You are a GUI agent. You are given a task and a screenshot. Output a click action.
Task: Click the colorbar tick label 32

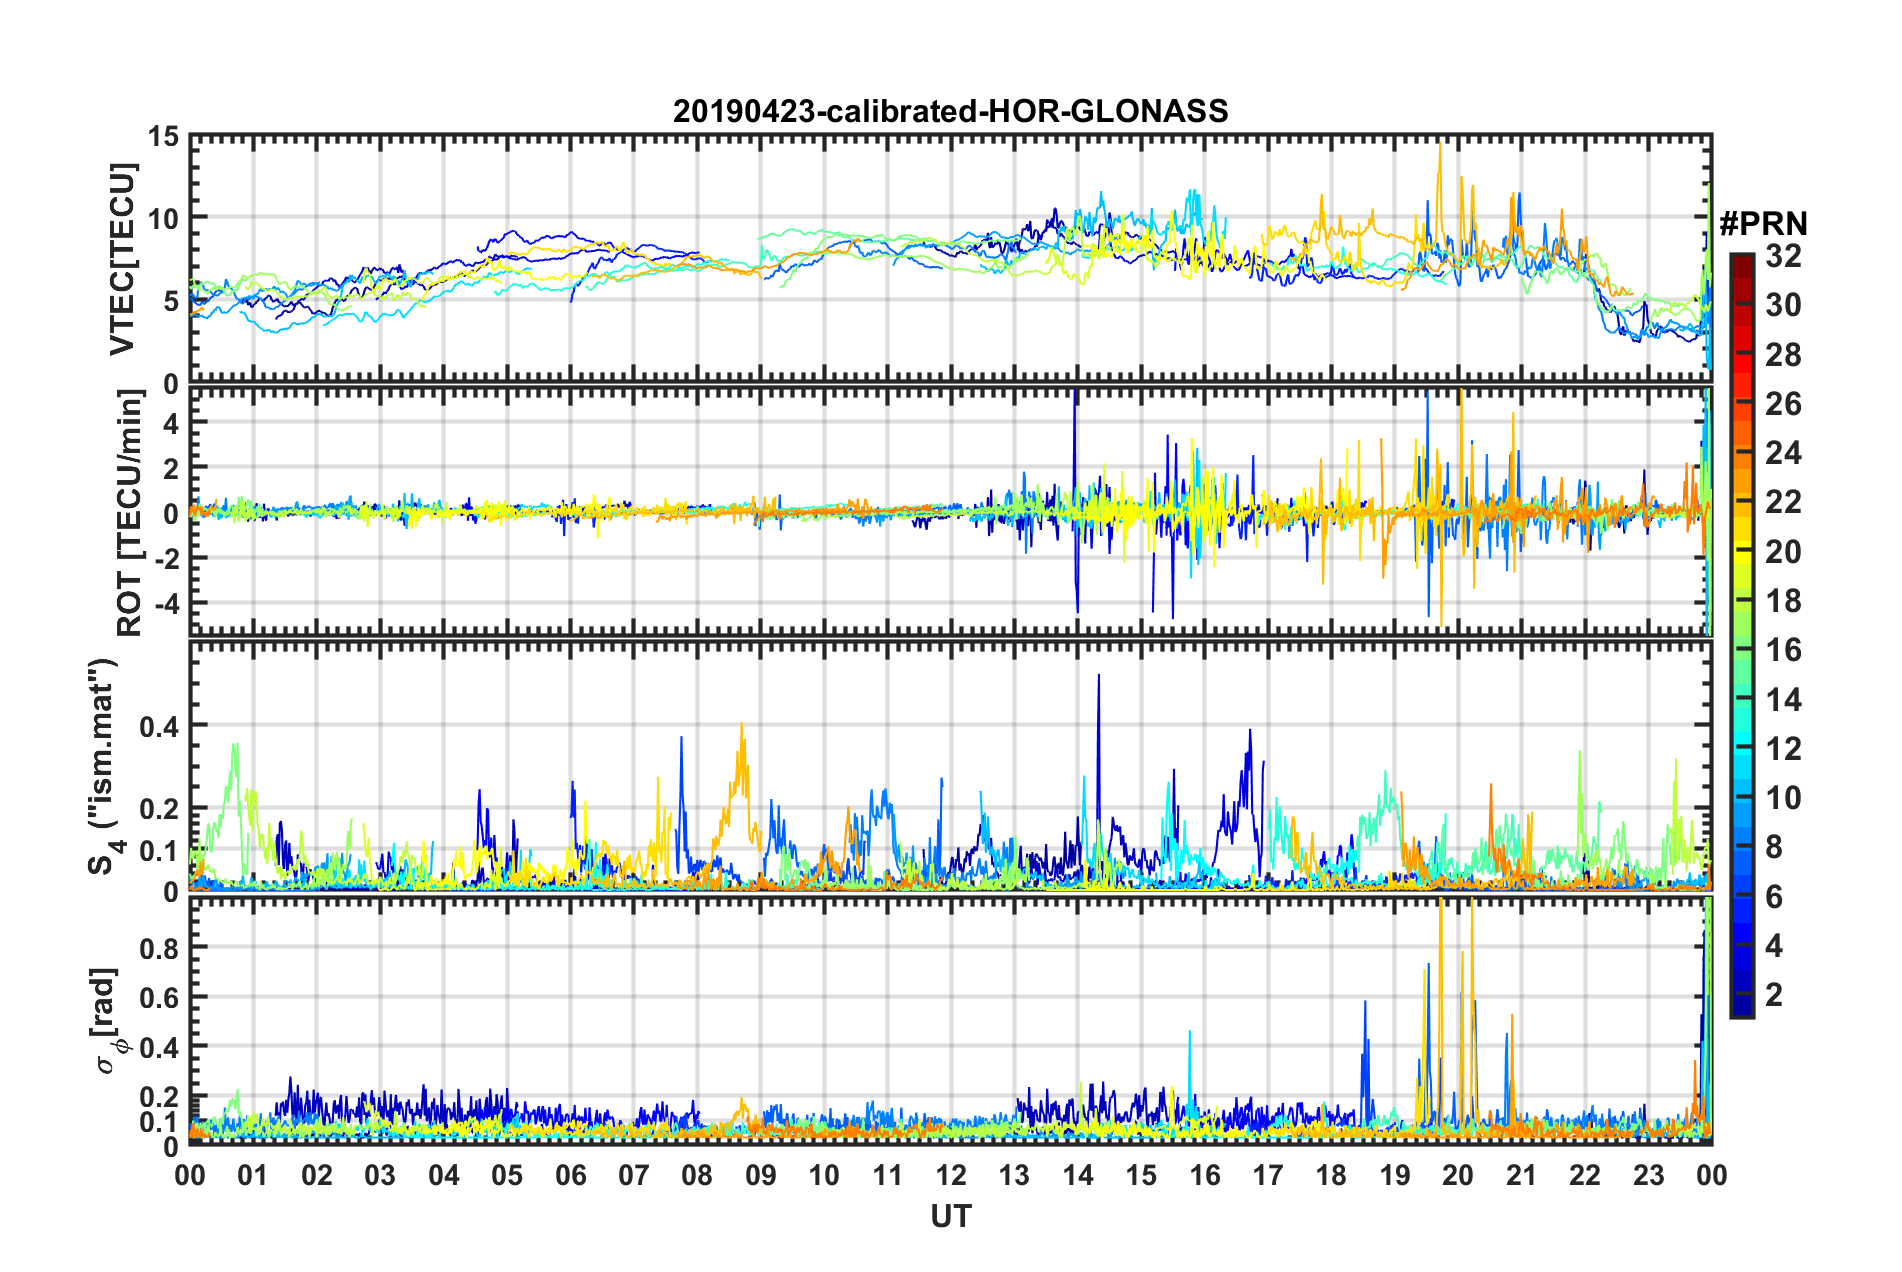point(1783,256)
